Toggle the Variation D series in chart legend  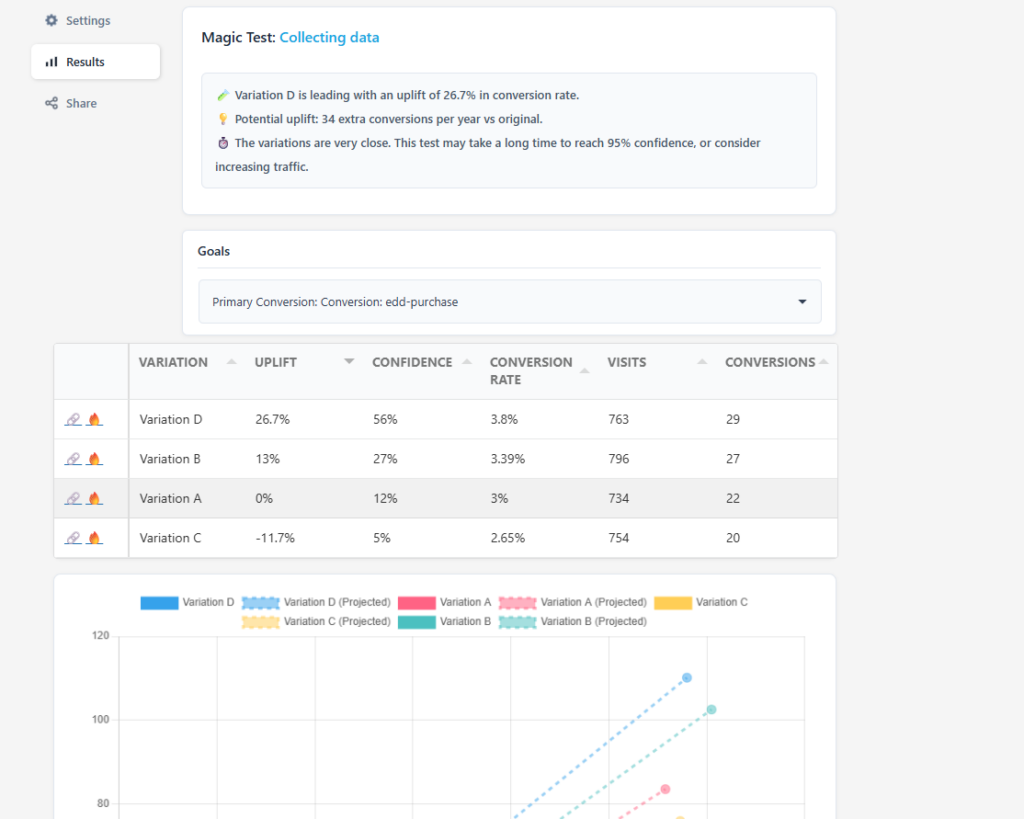point(187,601)
